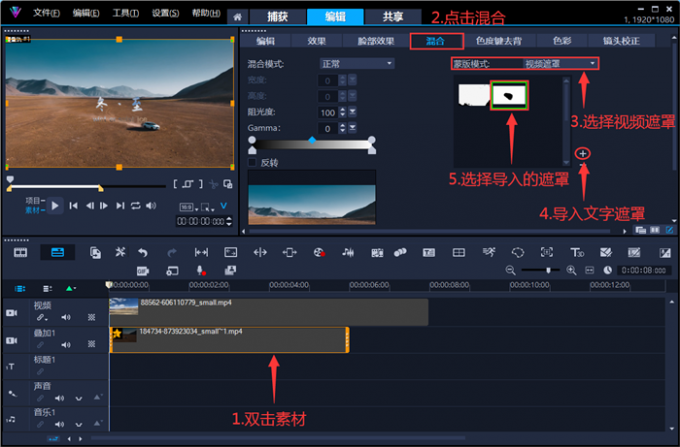Click the Undo arrow in timeline toolbar
This screenshot has width=680, height=447.
coord(143,252)
